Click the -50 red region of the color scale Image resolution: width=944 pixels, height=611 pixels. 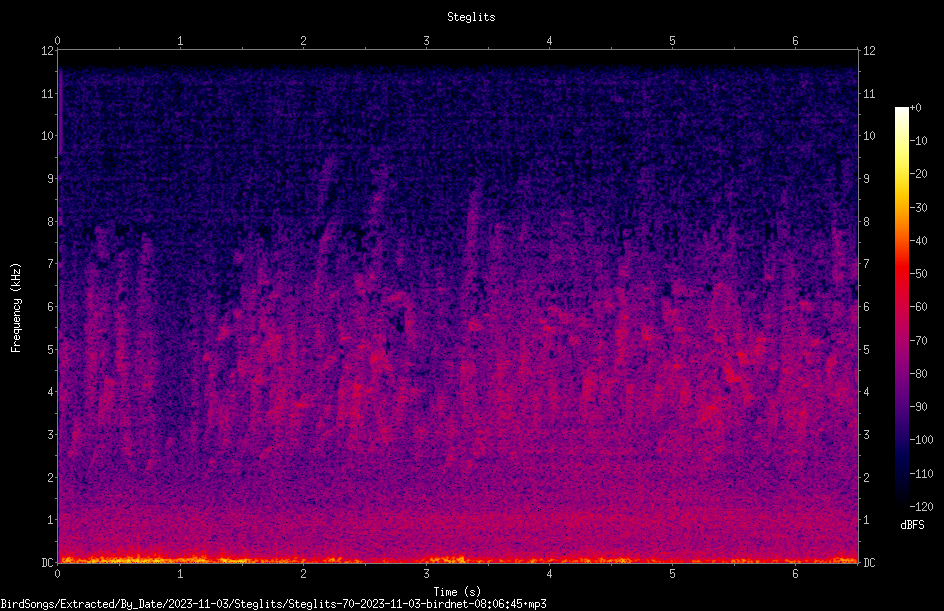(x=901, y=274)
